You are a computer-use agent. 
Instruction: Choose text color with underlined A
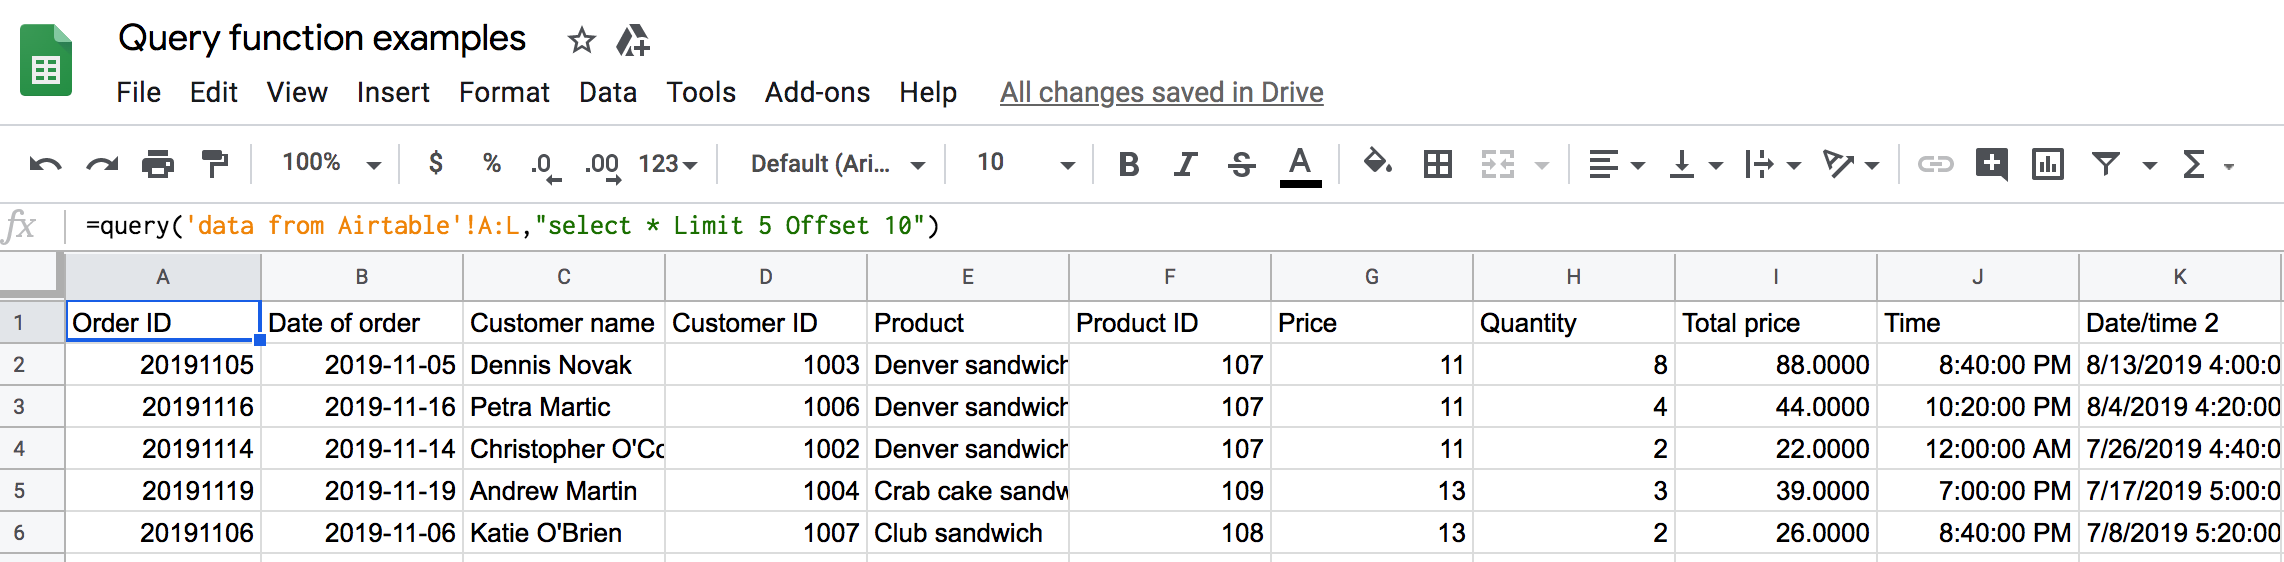coord(1300,165)
